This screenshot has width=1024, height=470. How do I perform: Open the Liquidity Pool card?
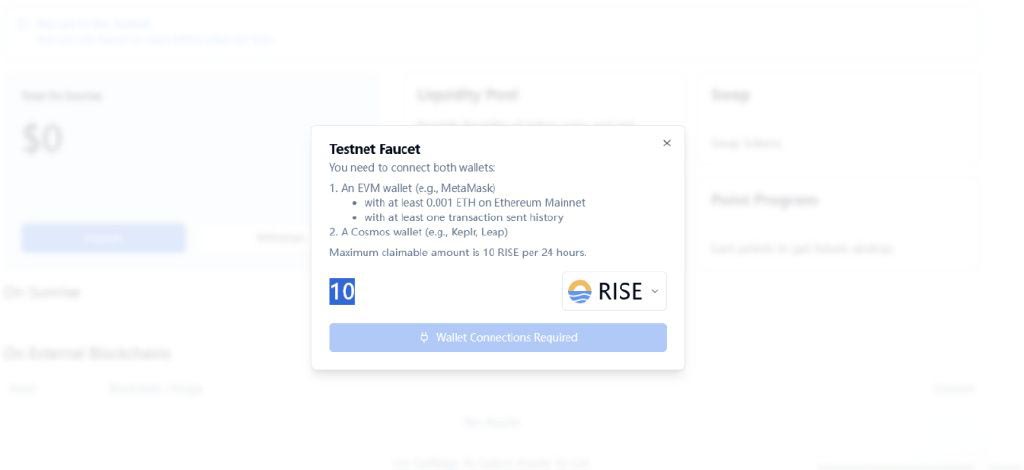click(x=468, y=95)
